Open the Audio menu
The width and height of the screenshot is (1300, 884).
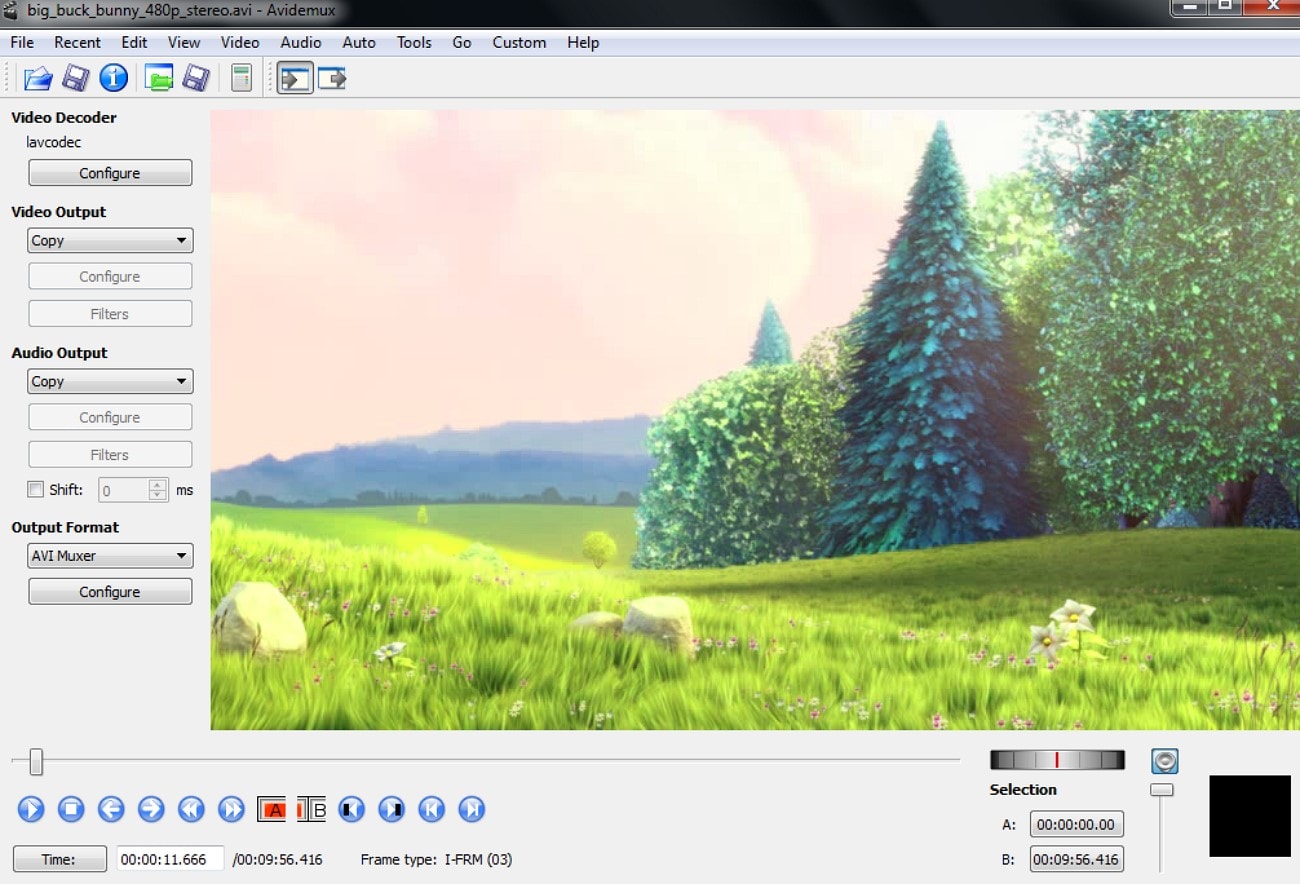pos(301,42)
